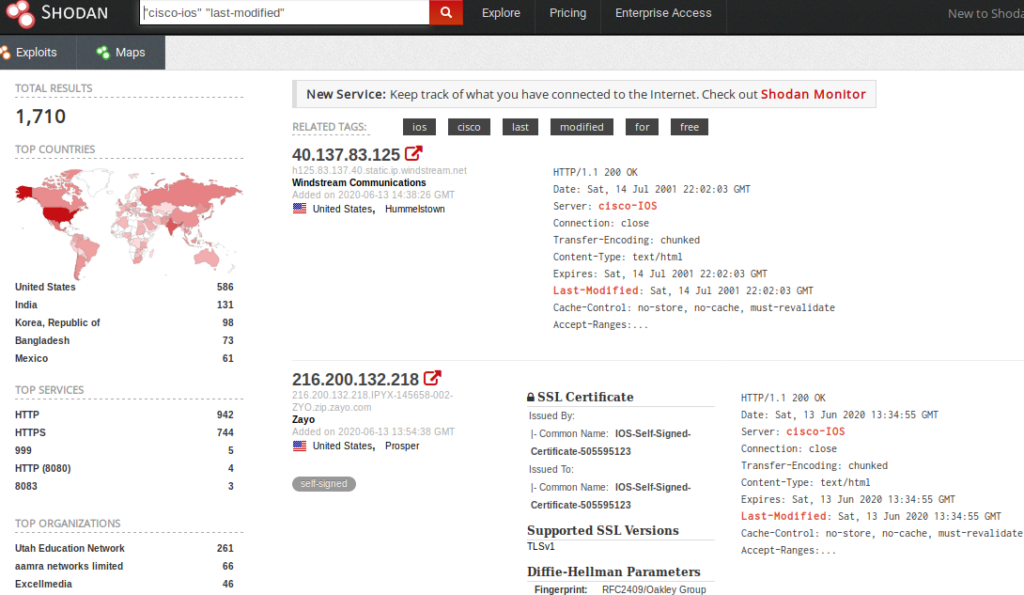Filter by HTTP service

pos(27,415)
